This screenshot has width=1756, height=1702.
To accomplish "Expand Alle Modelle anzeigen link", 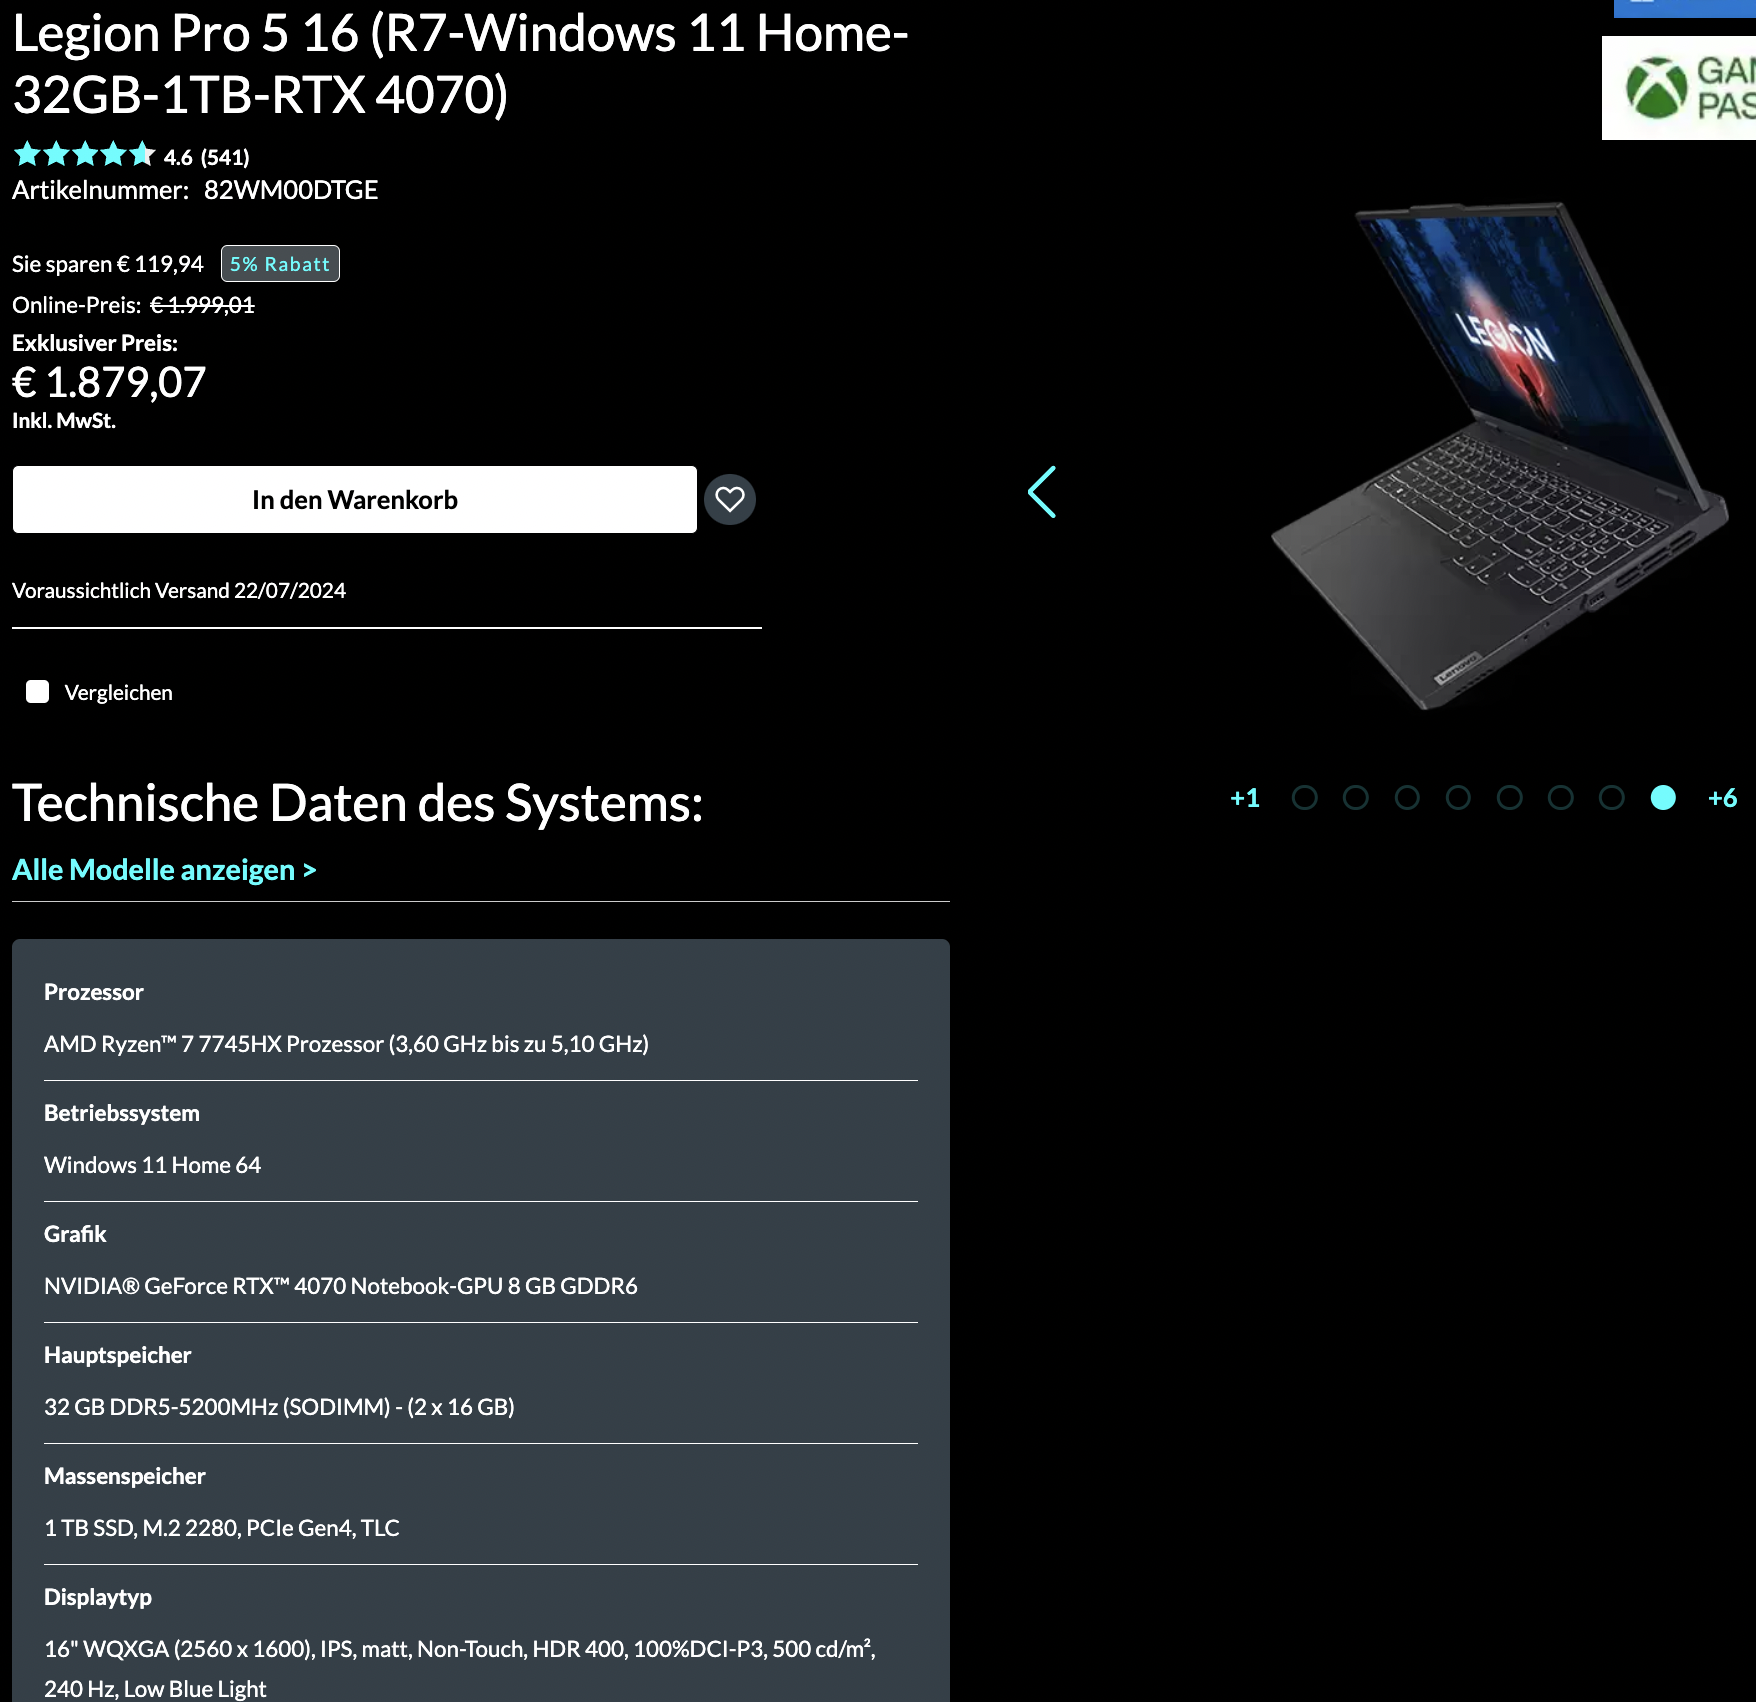I will (164, 870).
